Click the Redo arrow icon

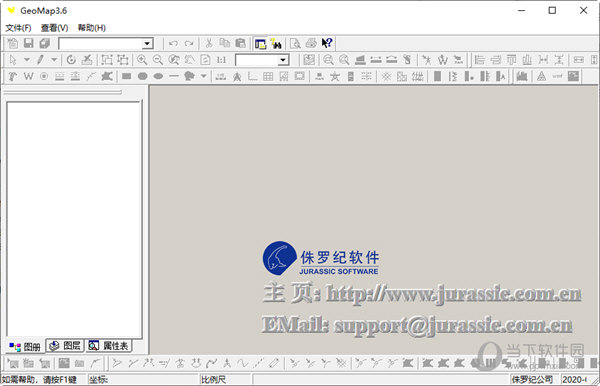pos(189,44)
